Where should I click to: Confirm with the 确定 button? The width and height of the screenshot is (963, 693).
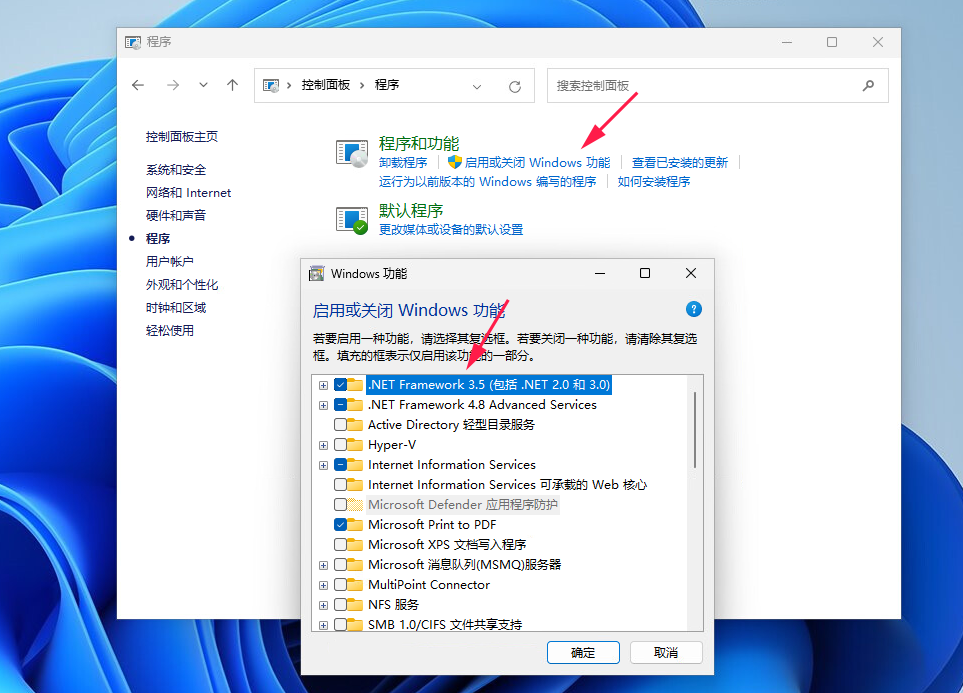pos(583,652)
